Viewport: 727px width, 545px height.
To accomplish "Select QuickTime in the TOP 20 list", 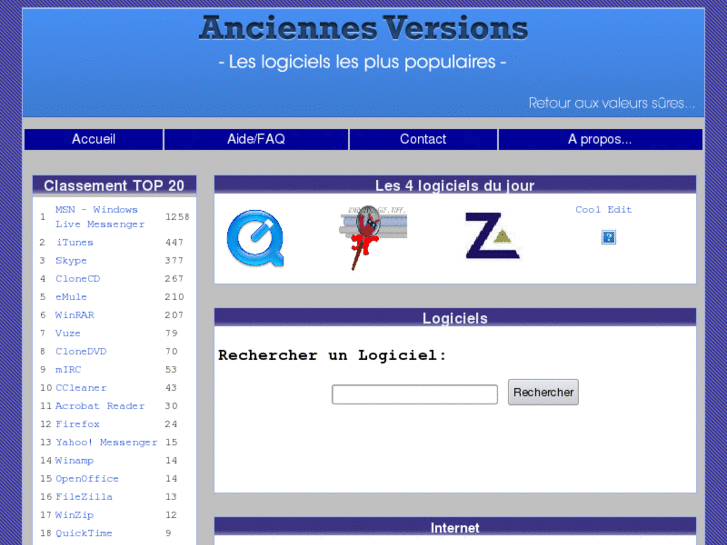I will (x=84, y=533).
